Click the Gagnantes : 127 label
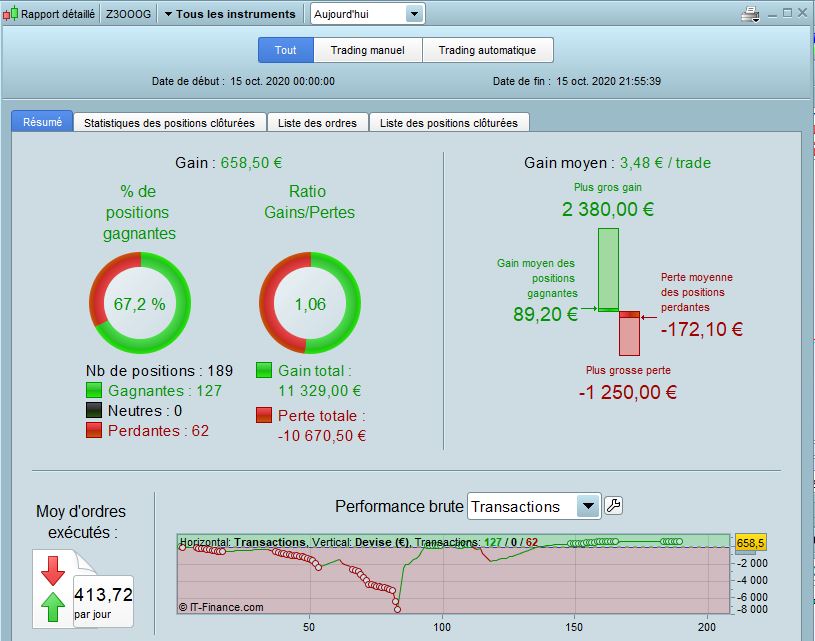 (165, 390)
